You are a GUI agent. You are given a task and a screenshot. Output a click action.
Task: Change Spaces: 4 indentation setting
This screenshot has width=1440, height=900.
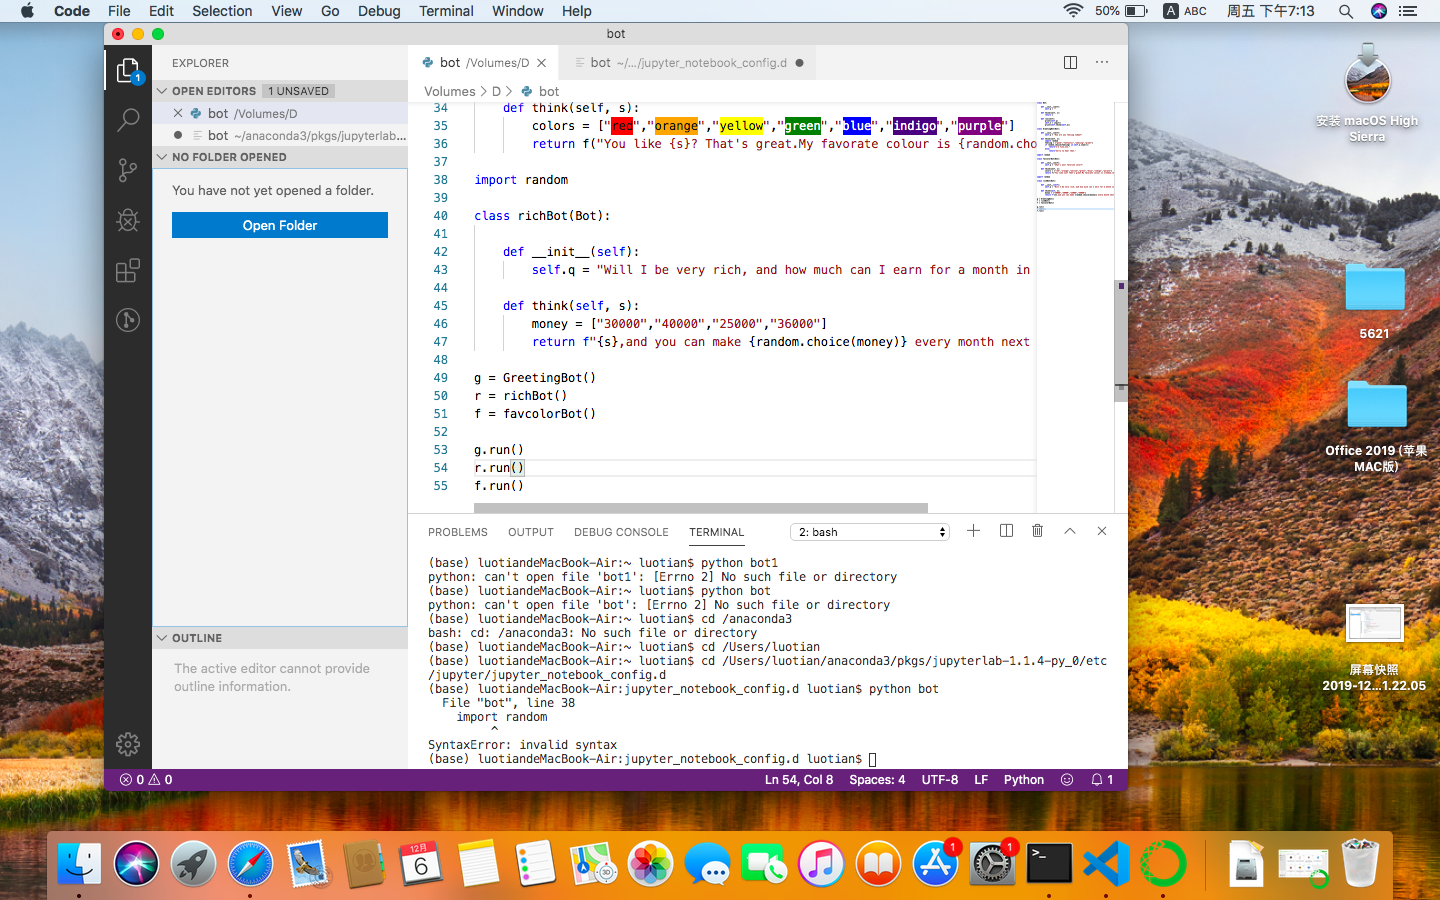(877, 779)
